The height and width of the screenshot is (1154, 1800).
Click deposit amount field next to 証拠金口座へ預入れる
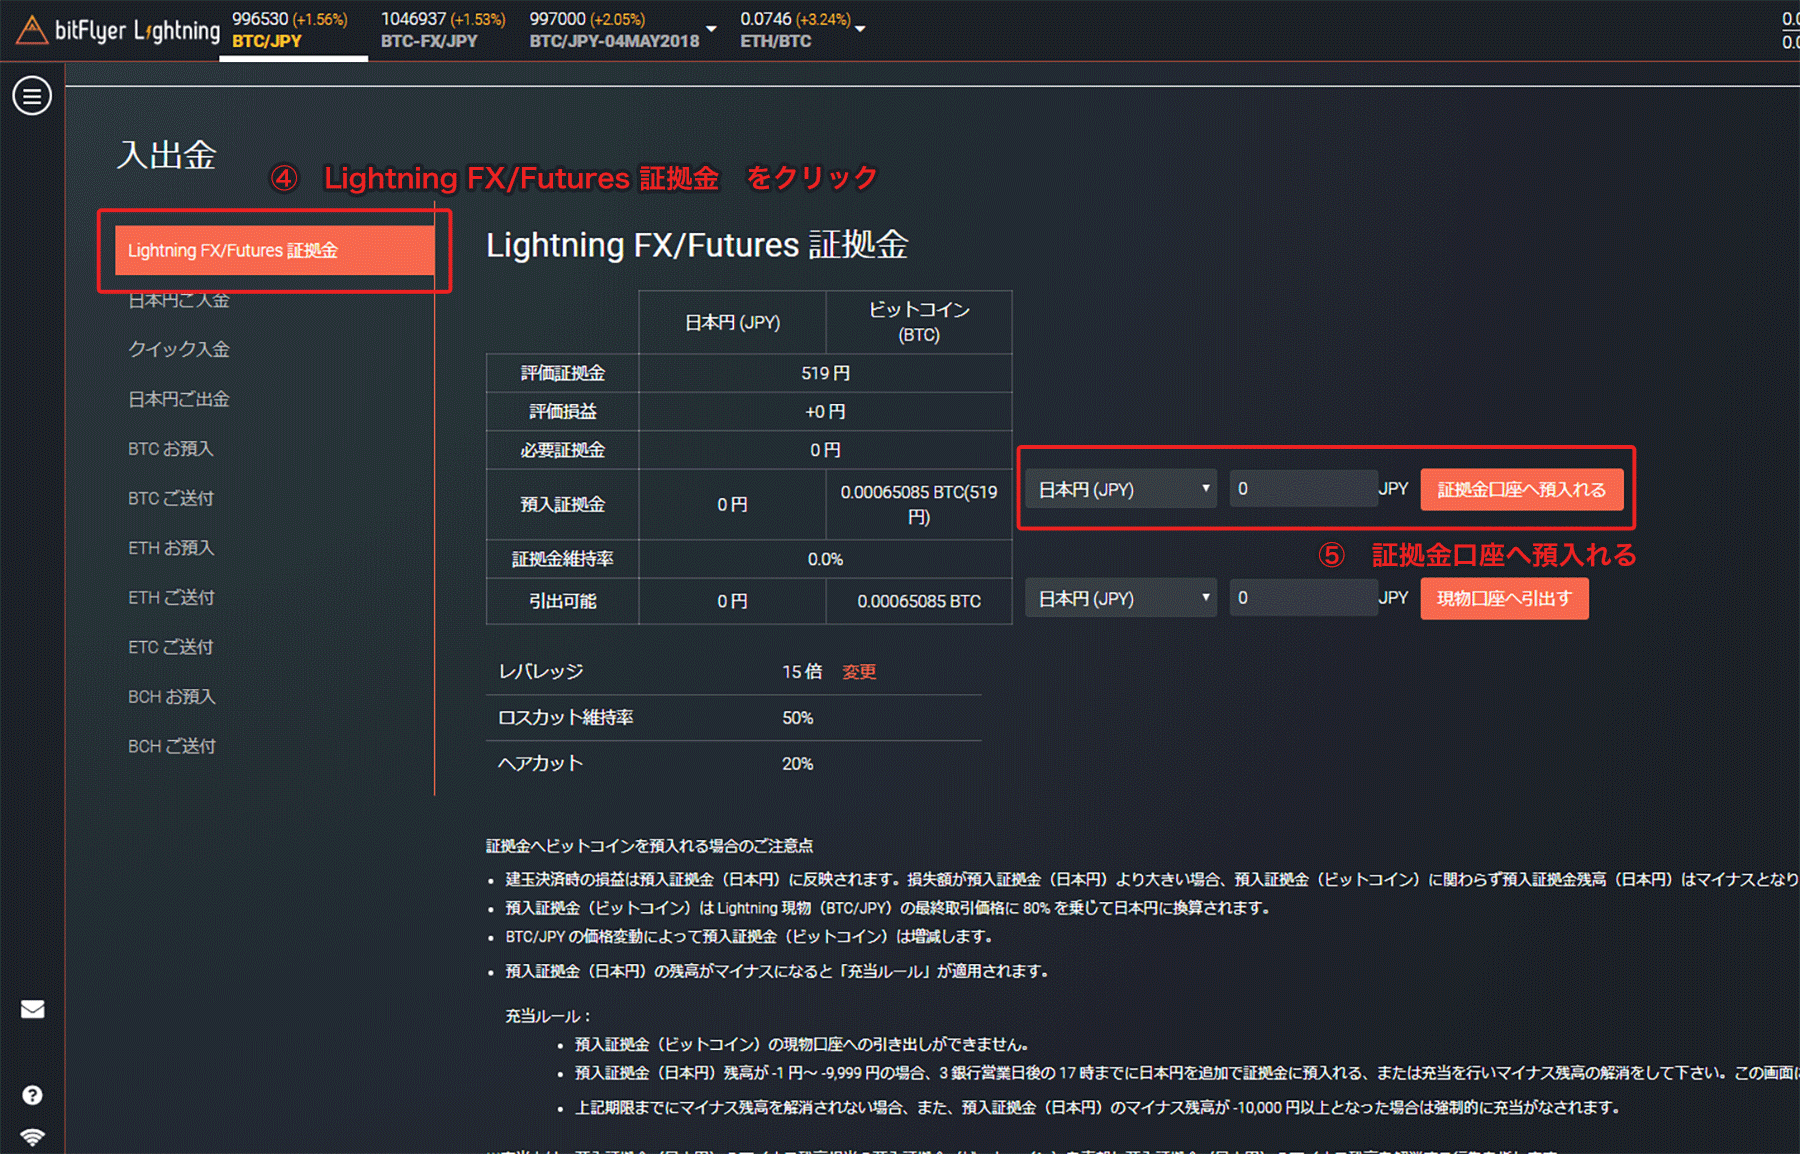coord(1303,488)
